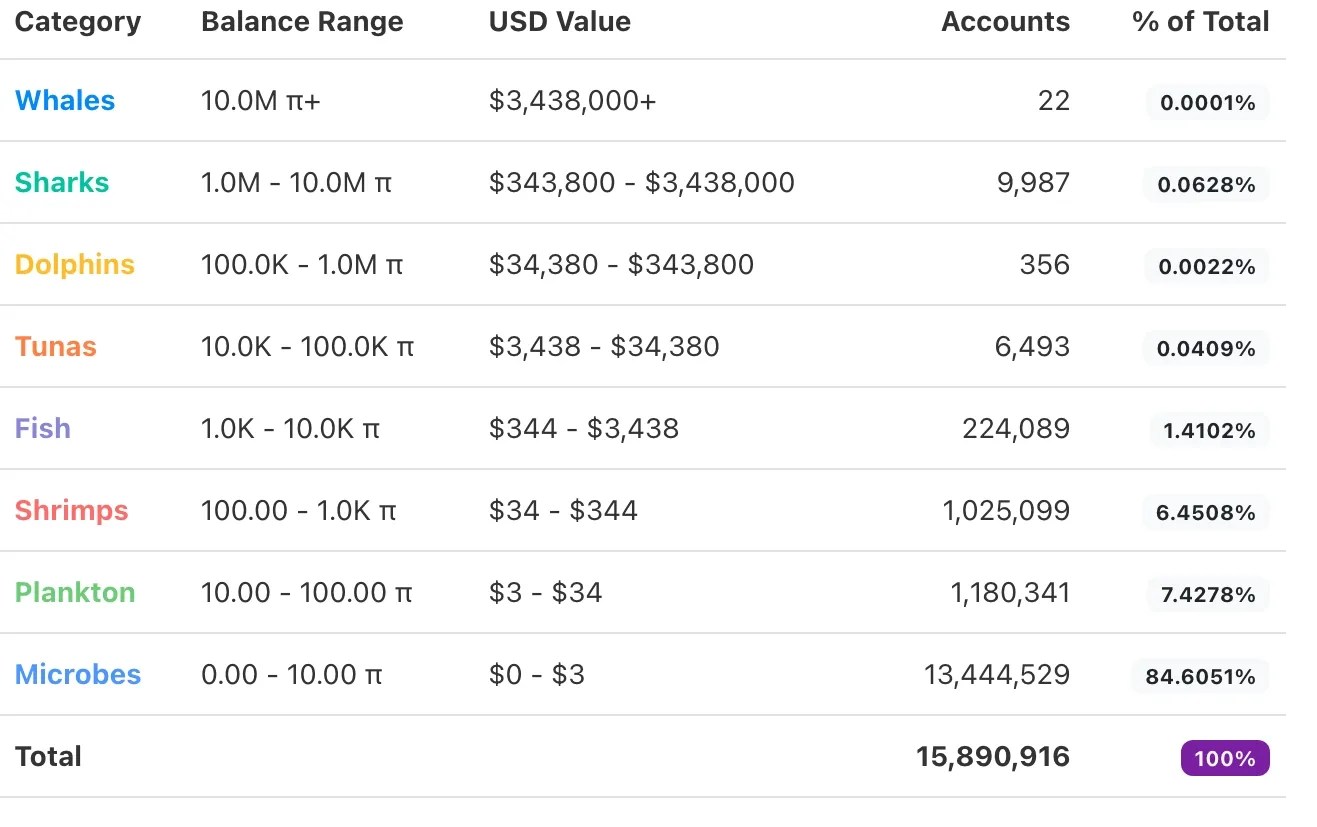This screenshot has width=1317, height=827.
Task: Click the 6.4508% Shrimps badge
Action: (1205, 513)
